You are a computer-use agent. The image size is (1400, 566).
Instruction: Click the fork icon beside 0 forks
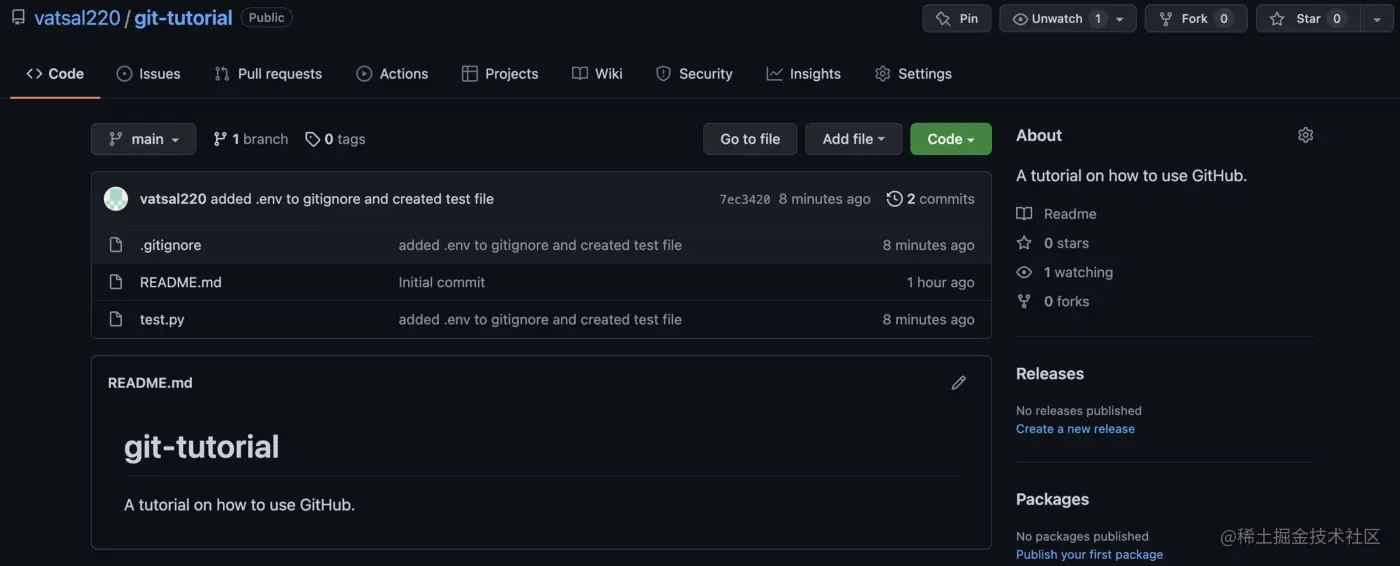[1024, 301]
